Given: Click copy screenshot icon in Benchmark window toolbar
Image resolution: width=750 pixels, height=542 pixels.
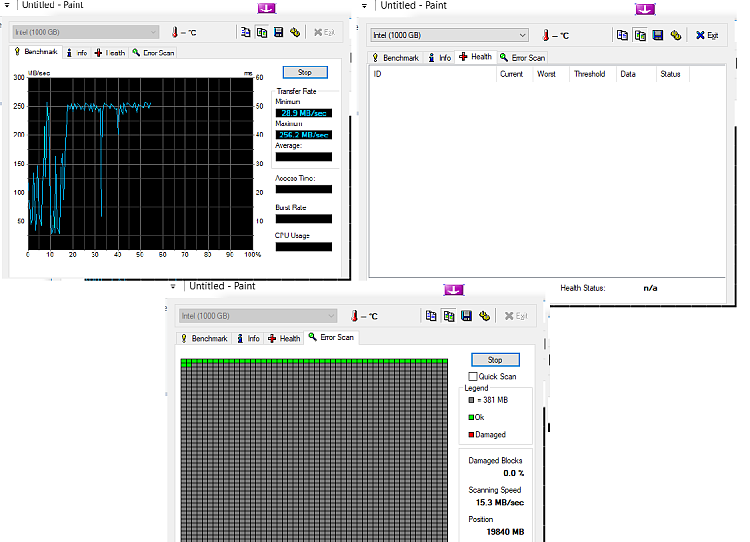Looking at the screenshot, I should tap(262, 32).
